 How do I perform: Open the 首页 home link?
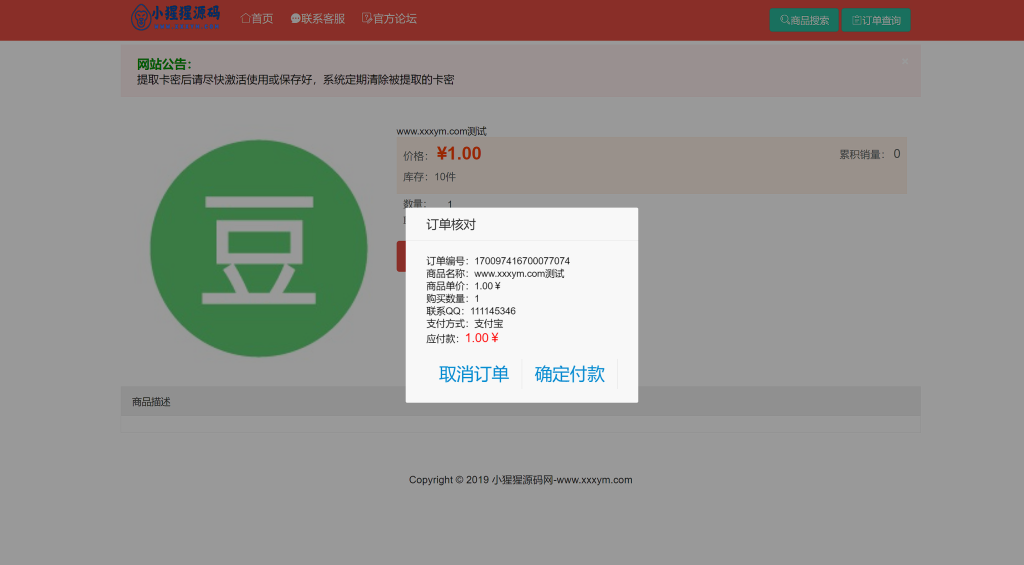[x=257, y=18]
